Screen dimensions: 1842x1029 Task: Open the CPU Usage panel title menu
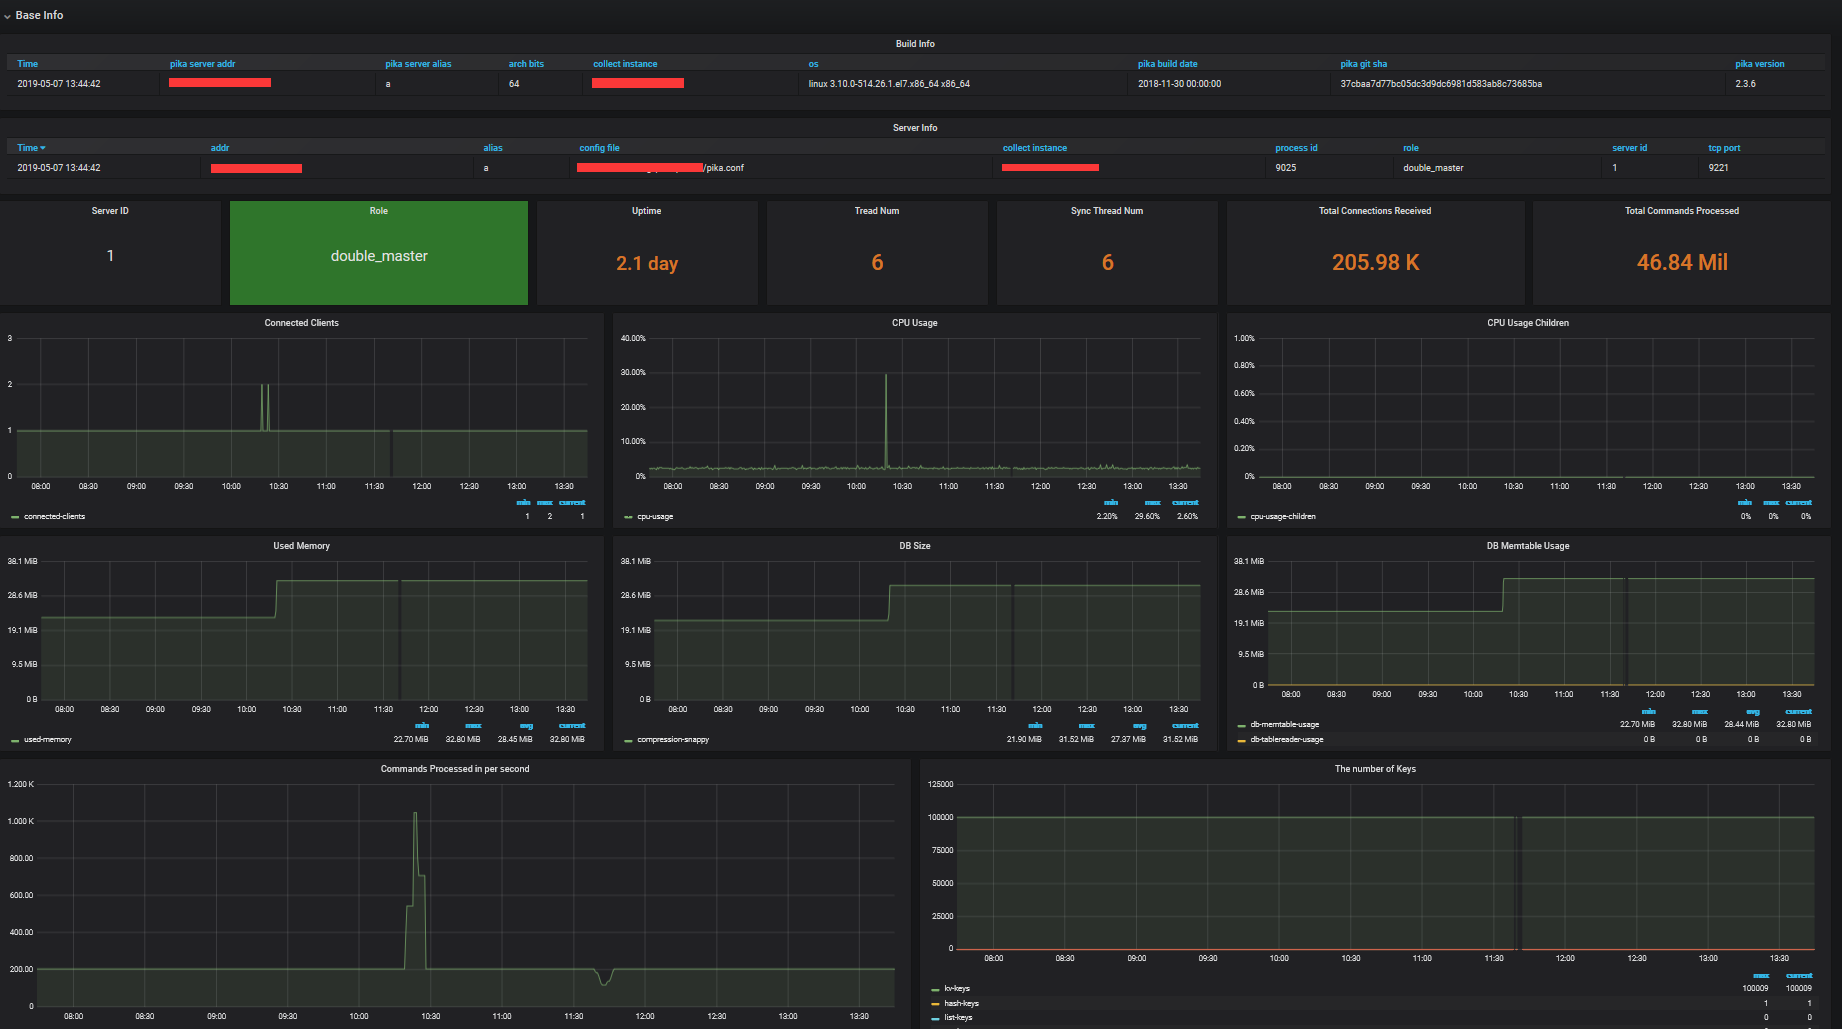click(x=914, y=323)
